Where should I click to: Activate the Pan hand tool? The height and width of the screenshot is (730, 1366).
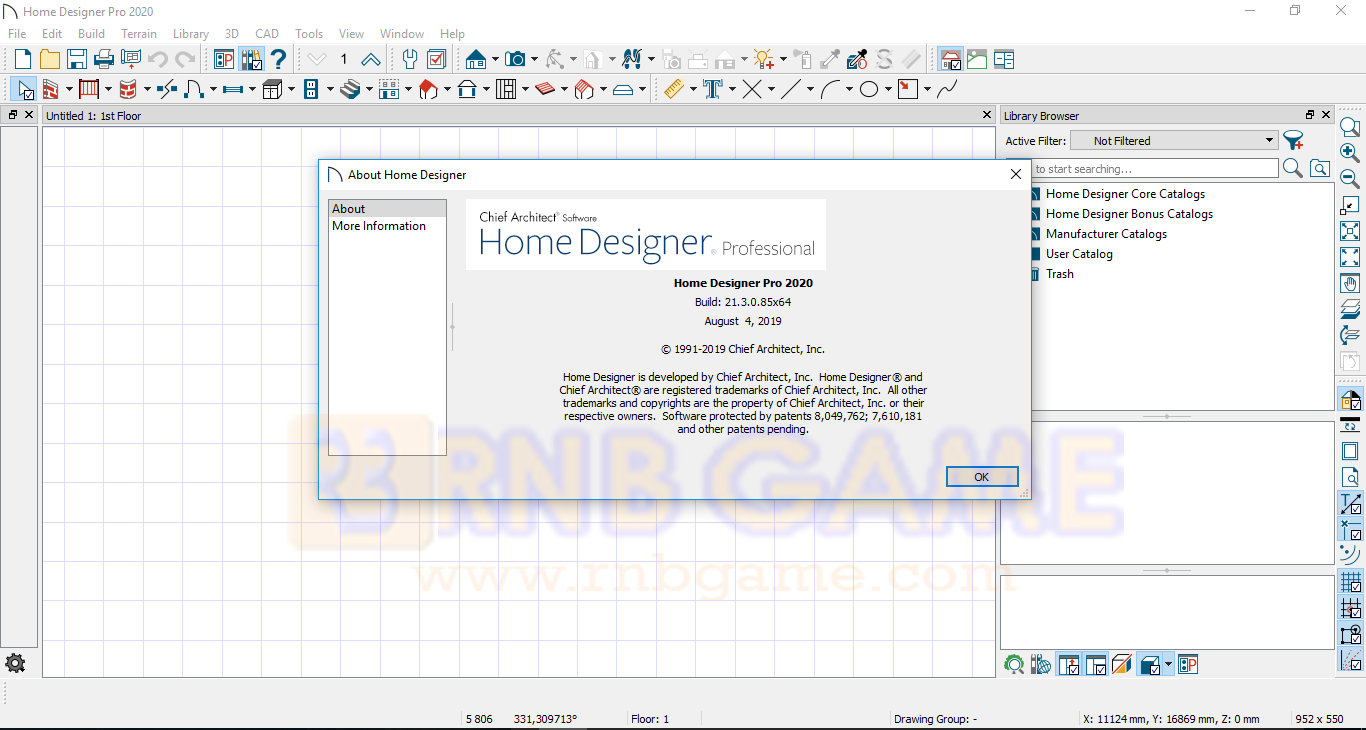point(1350,283)
